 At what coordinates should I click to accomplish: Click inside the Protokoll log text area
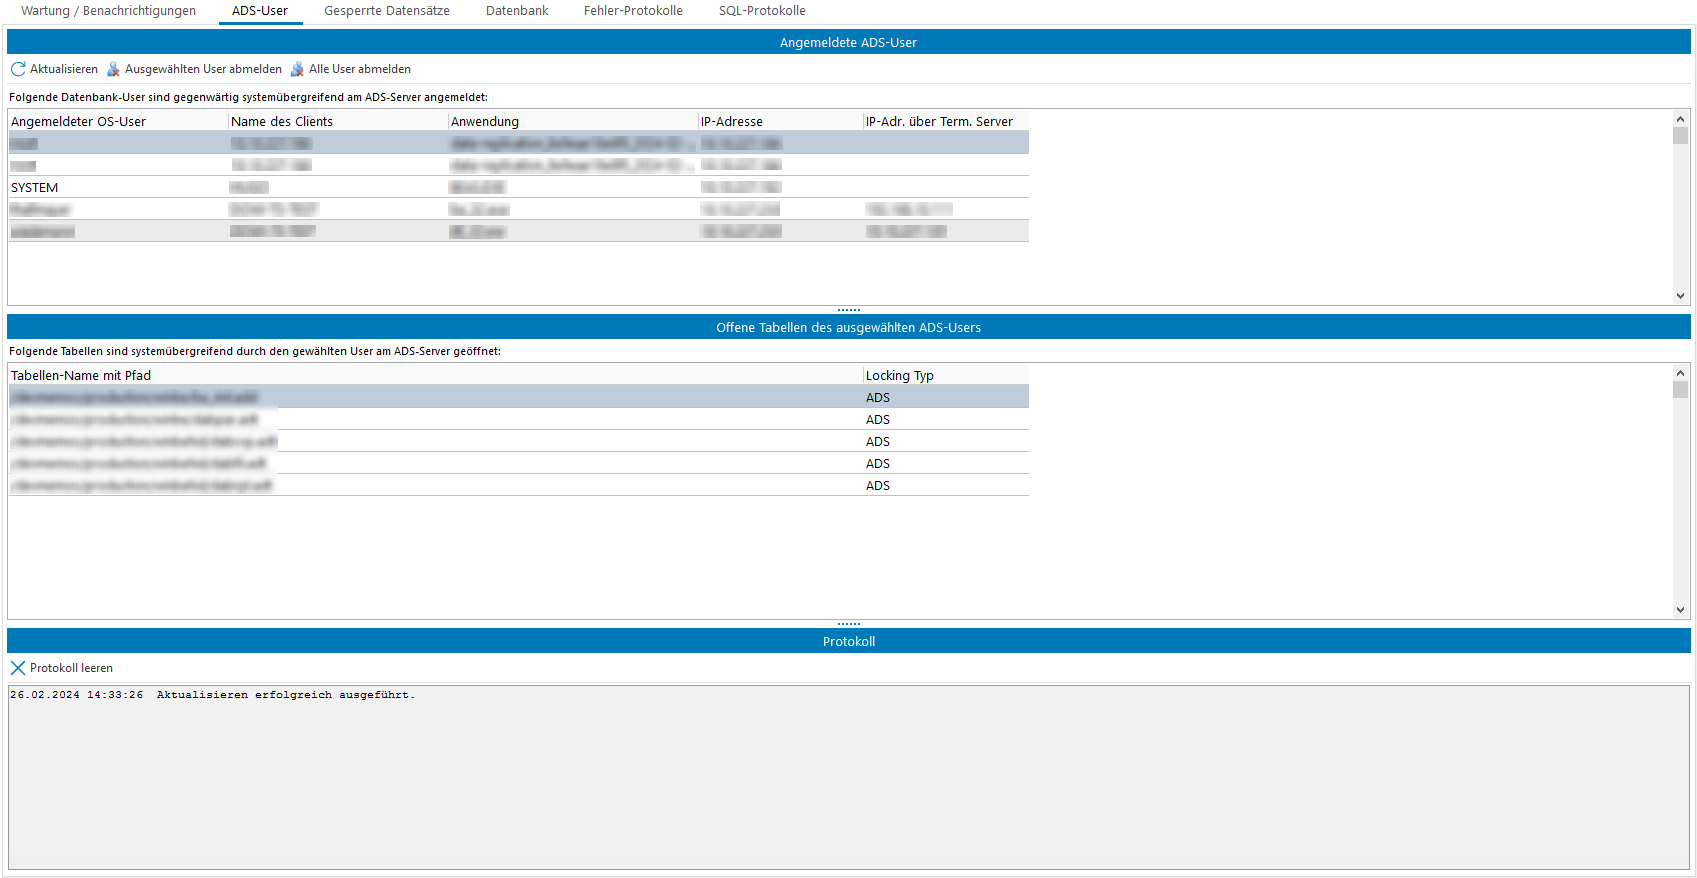(x=848, y=780)
